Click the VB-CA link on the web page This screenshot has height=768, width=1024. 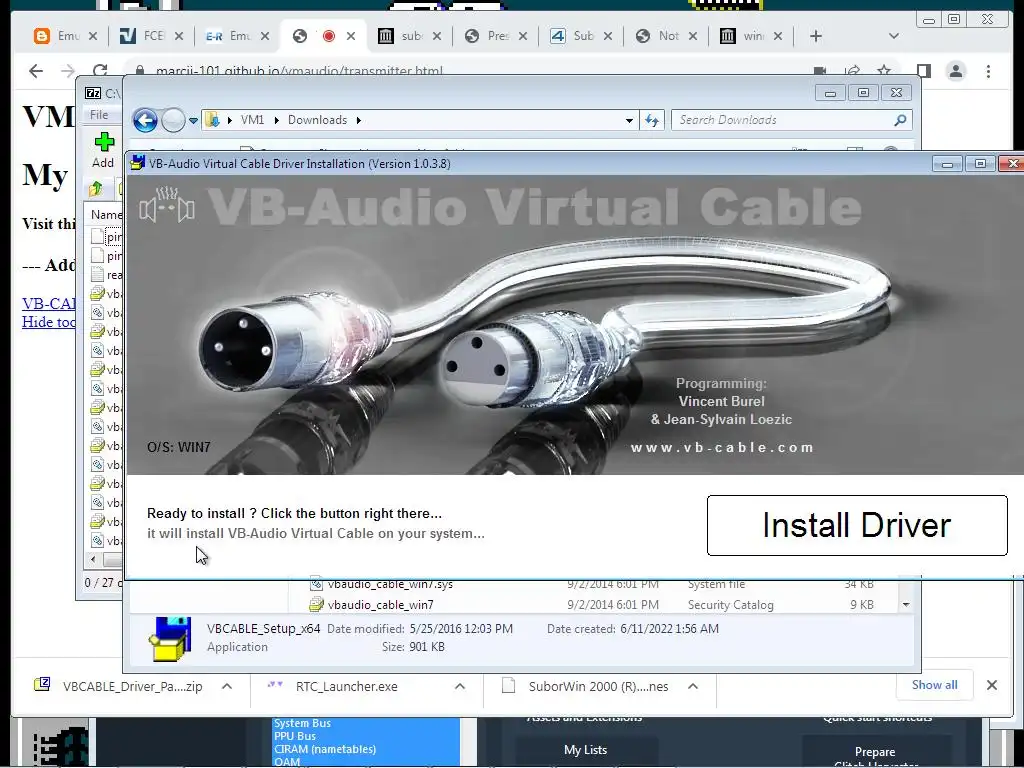pos(49,303)
